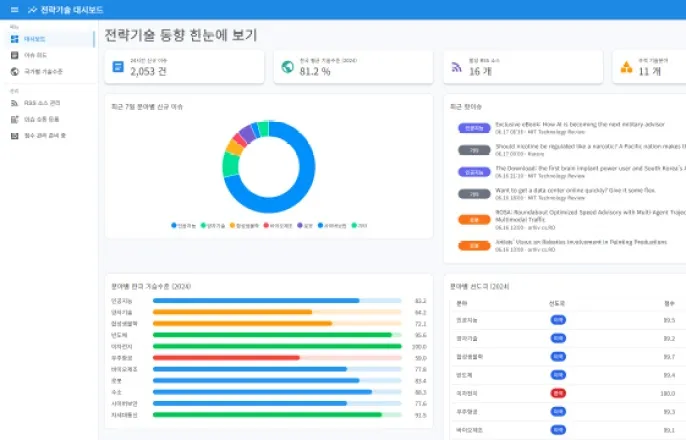Click the dashboard grid icon in the sidebar
The width and height of the screenshot is (686, 440).
point(14,39)
